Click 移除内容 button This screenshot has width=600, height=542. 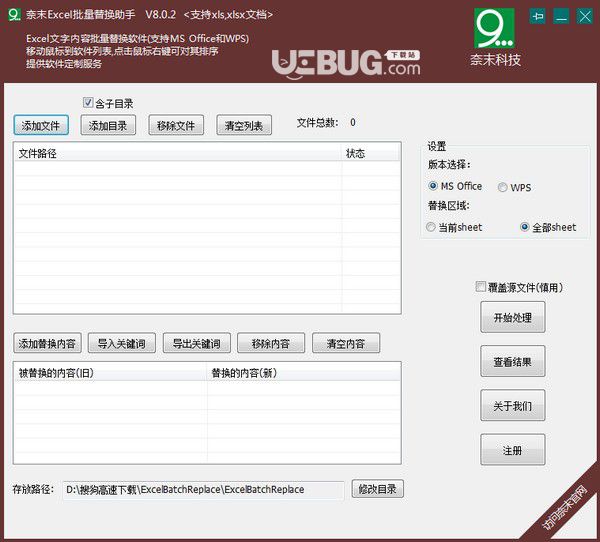pos(271,343)
